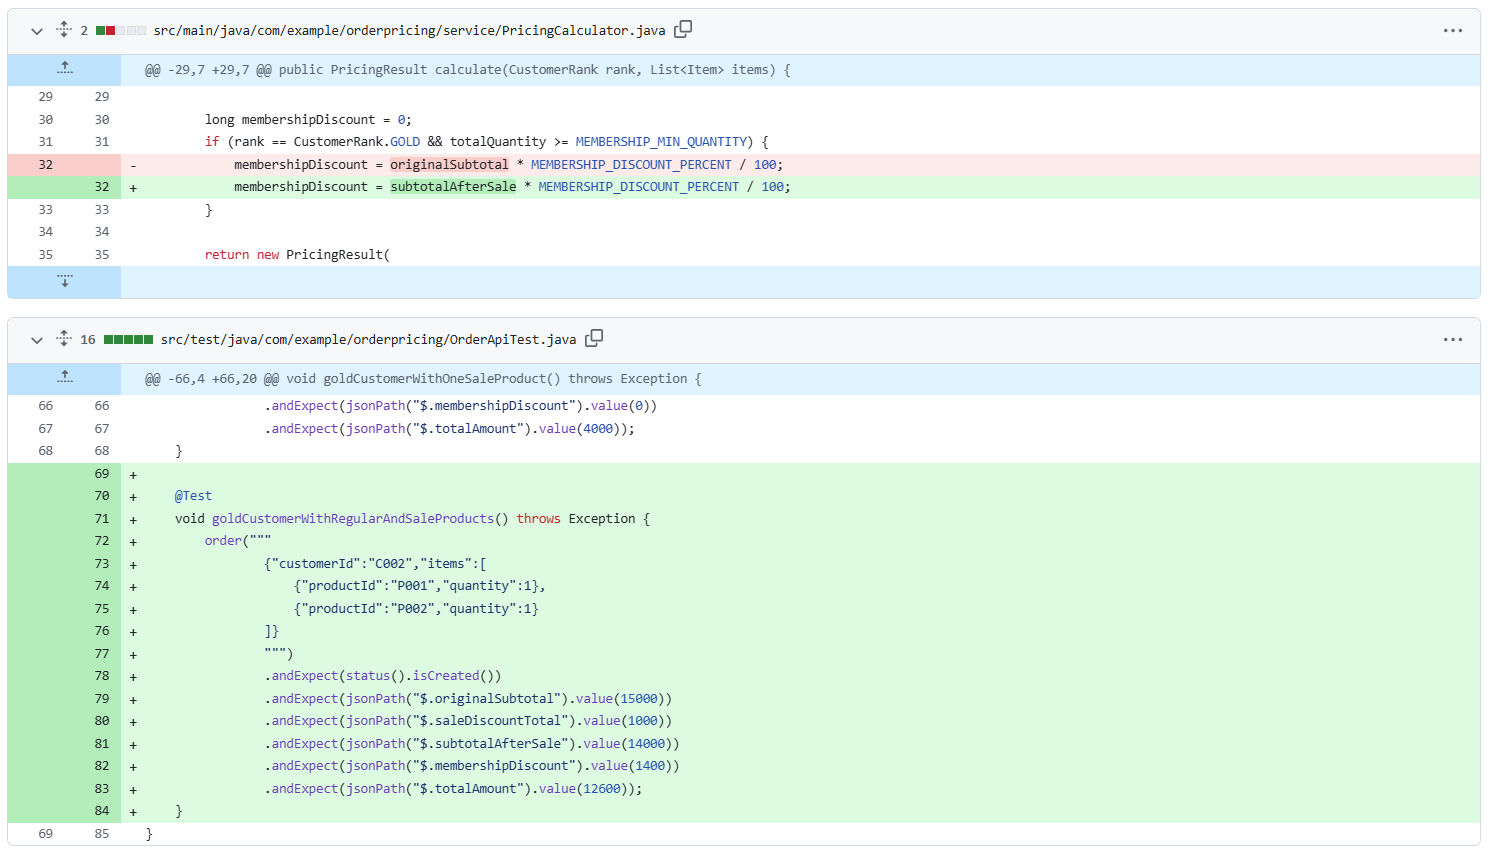Viewport: 1491px width, 850px height.
Task: Open the options menu for OrderApiTest.java
Action: coord(1453,340)
